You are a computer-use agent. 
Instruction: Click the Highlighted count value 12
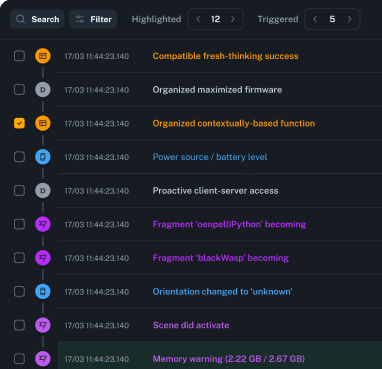216,19
